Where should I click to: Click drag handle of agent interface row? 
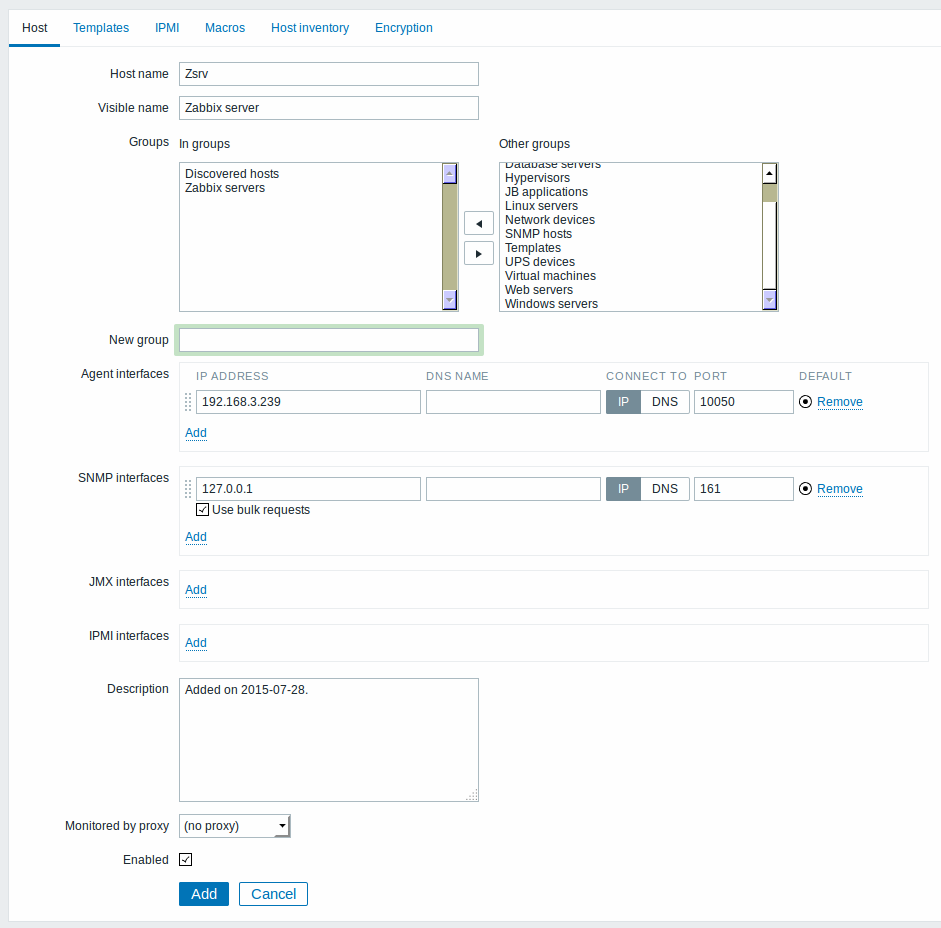(x=188, y=402)
